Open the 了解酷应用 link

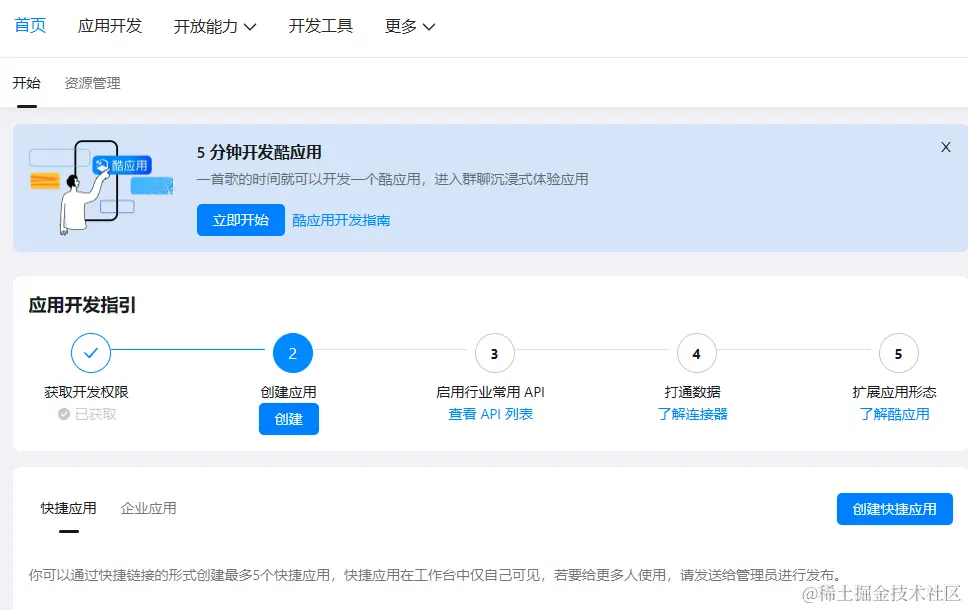(x=894, y=414)
